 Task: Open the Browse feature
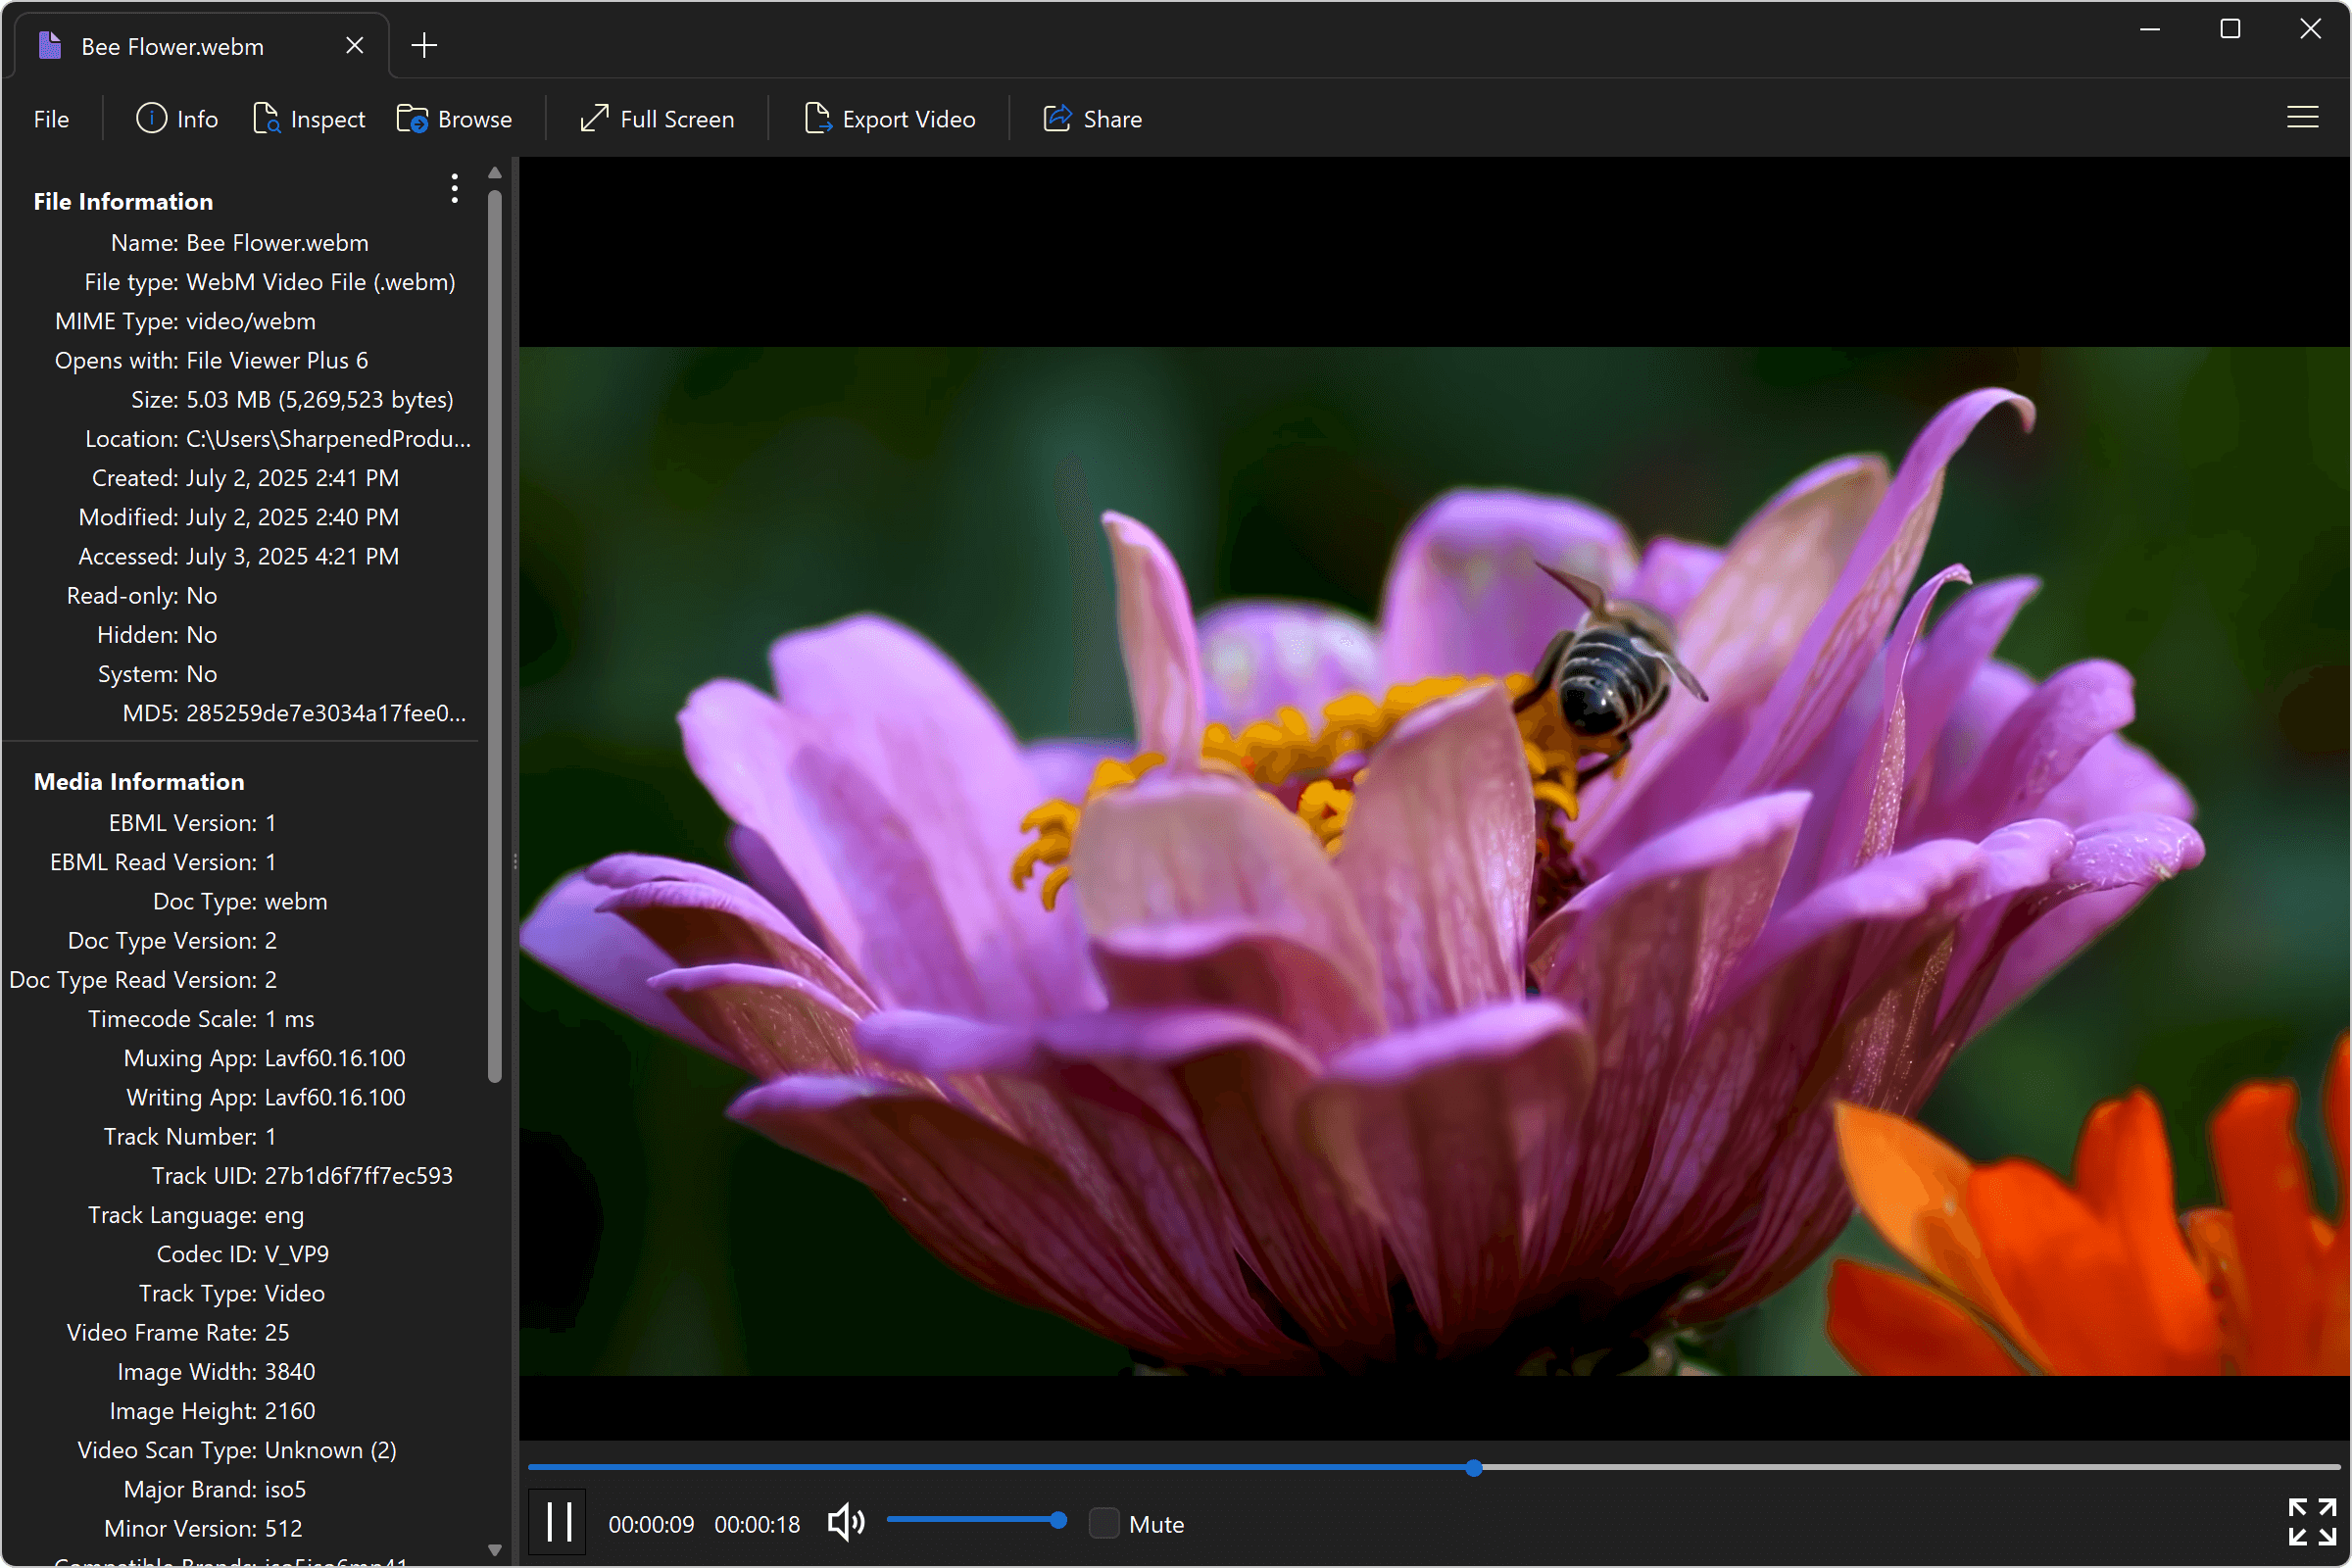(455, 118)
